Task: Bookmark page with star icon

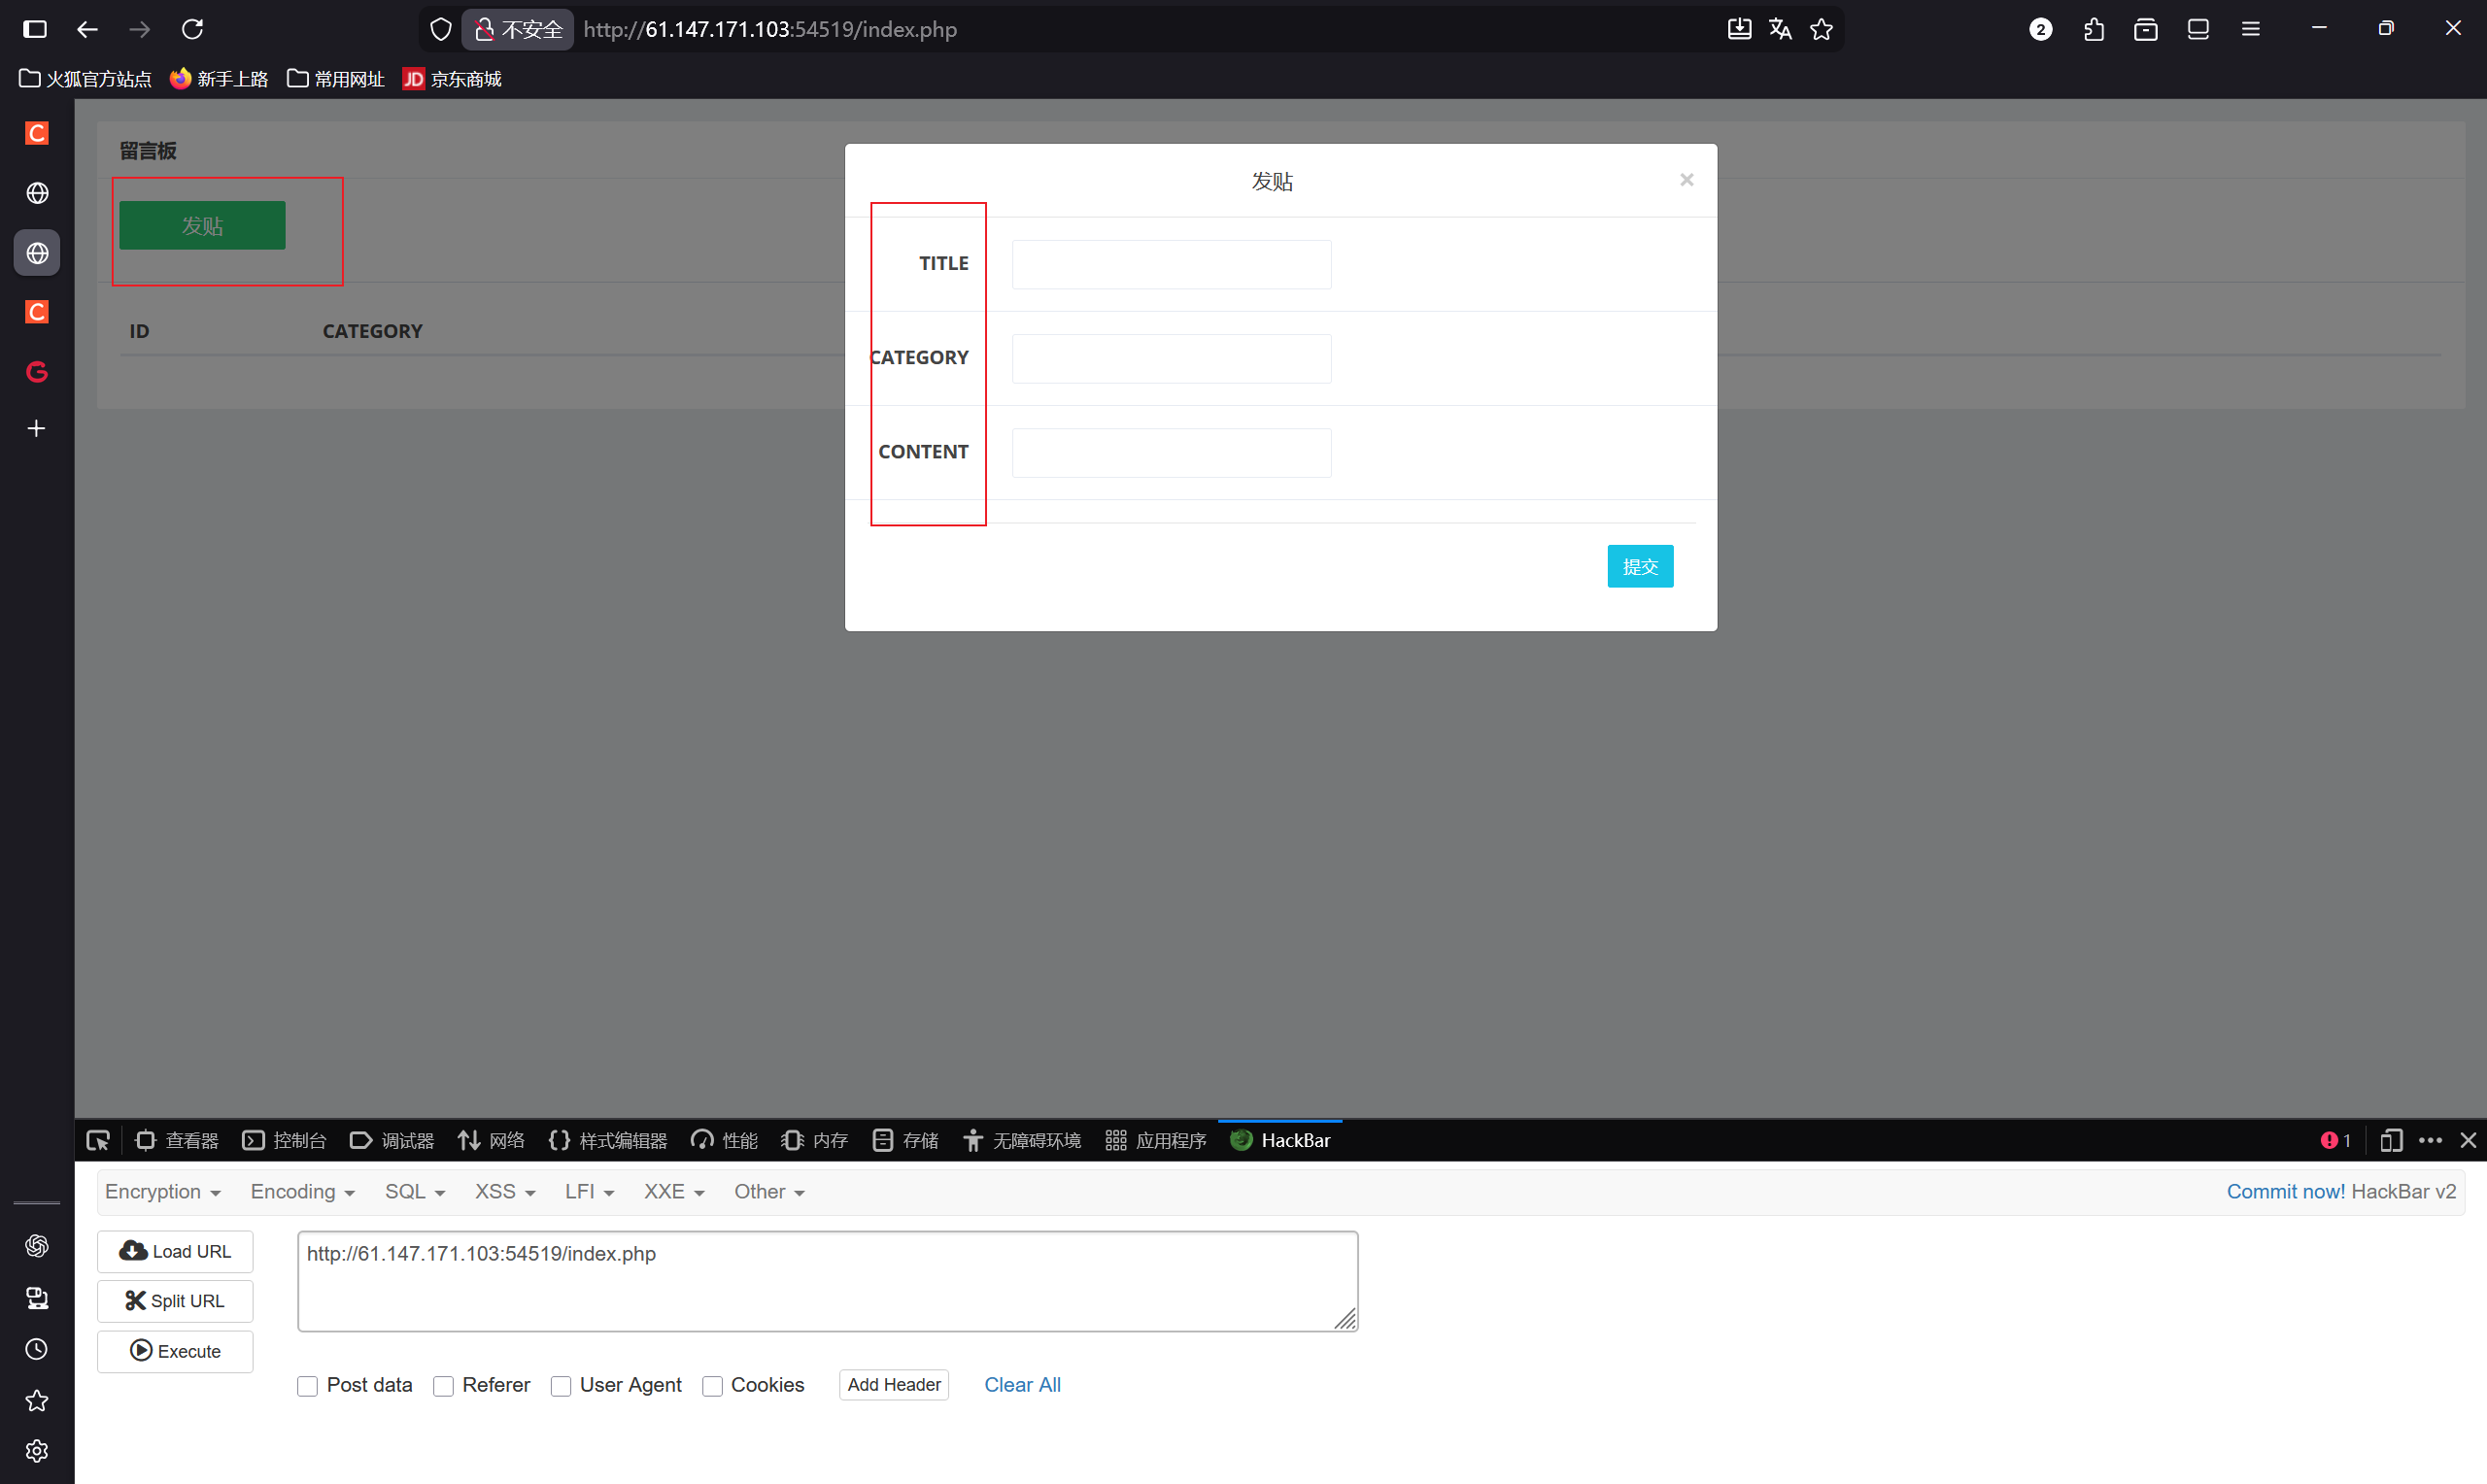Action: click(1821, 29)
